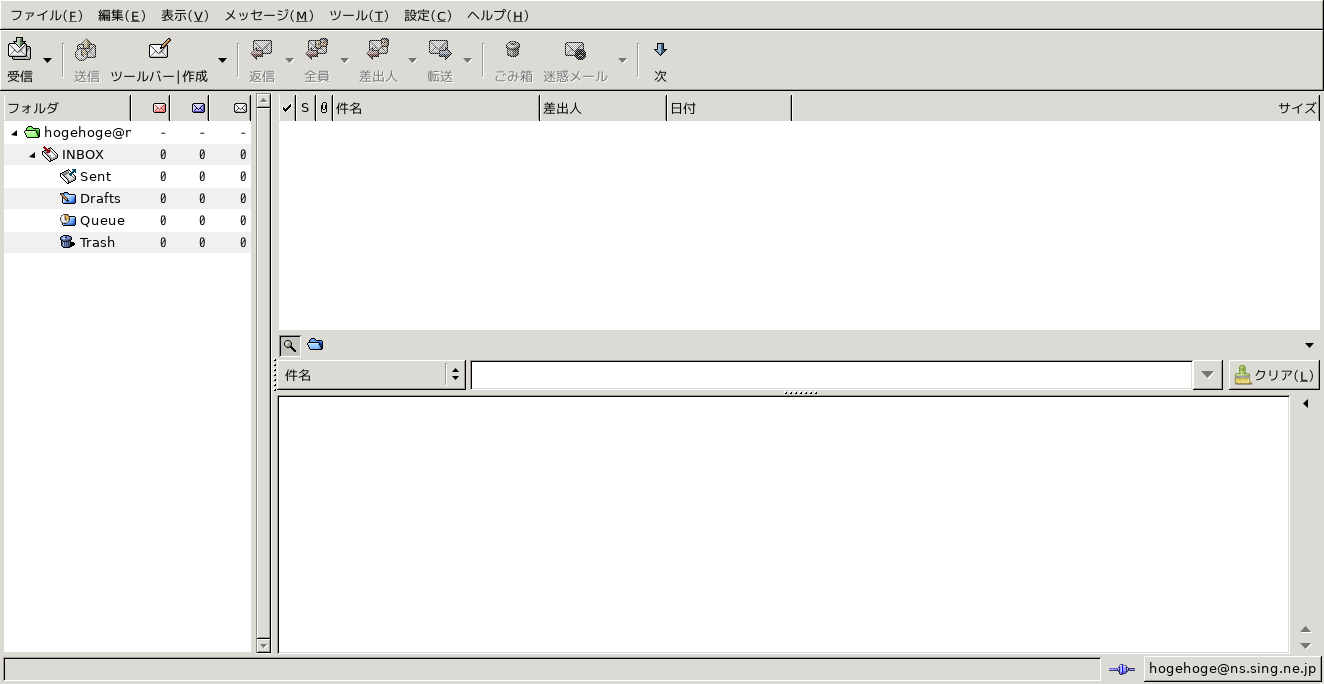Image resolution: width=1324 pixels, height=684 pixels.
Task: Click the クリア(L) button
Action: coord(1274,375)
